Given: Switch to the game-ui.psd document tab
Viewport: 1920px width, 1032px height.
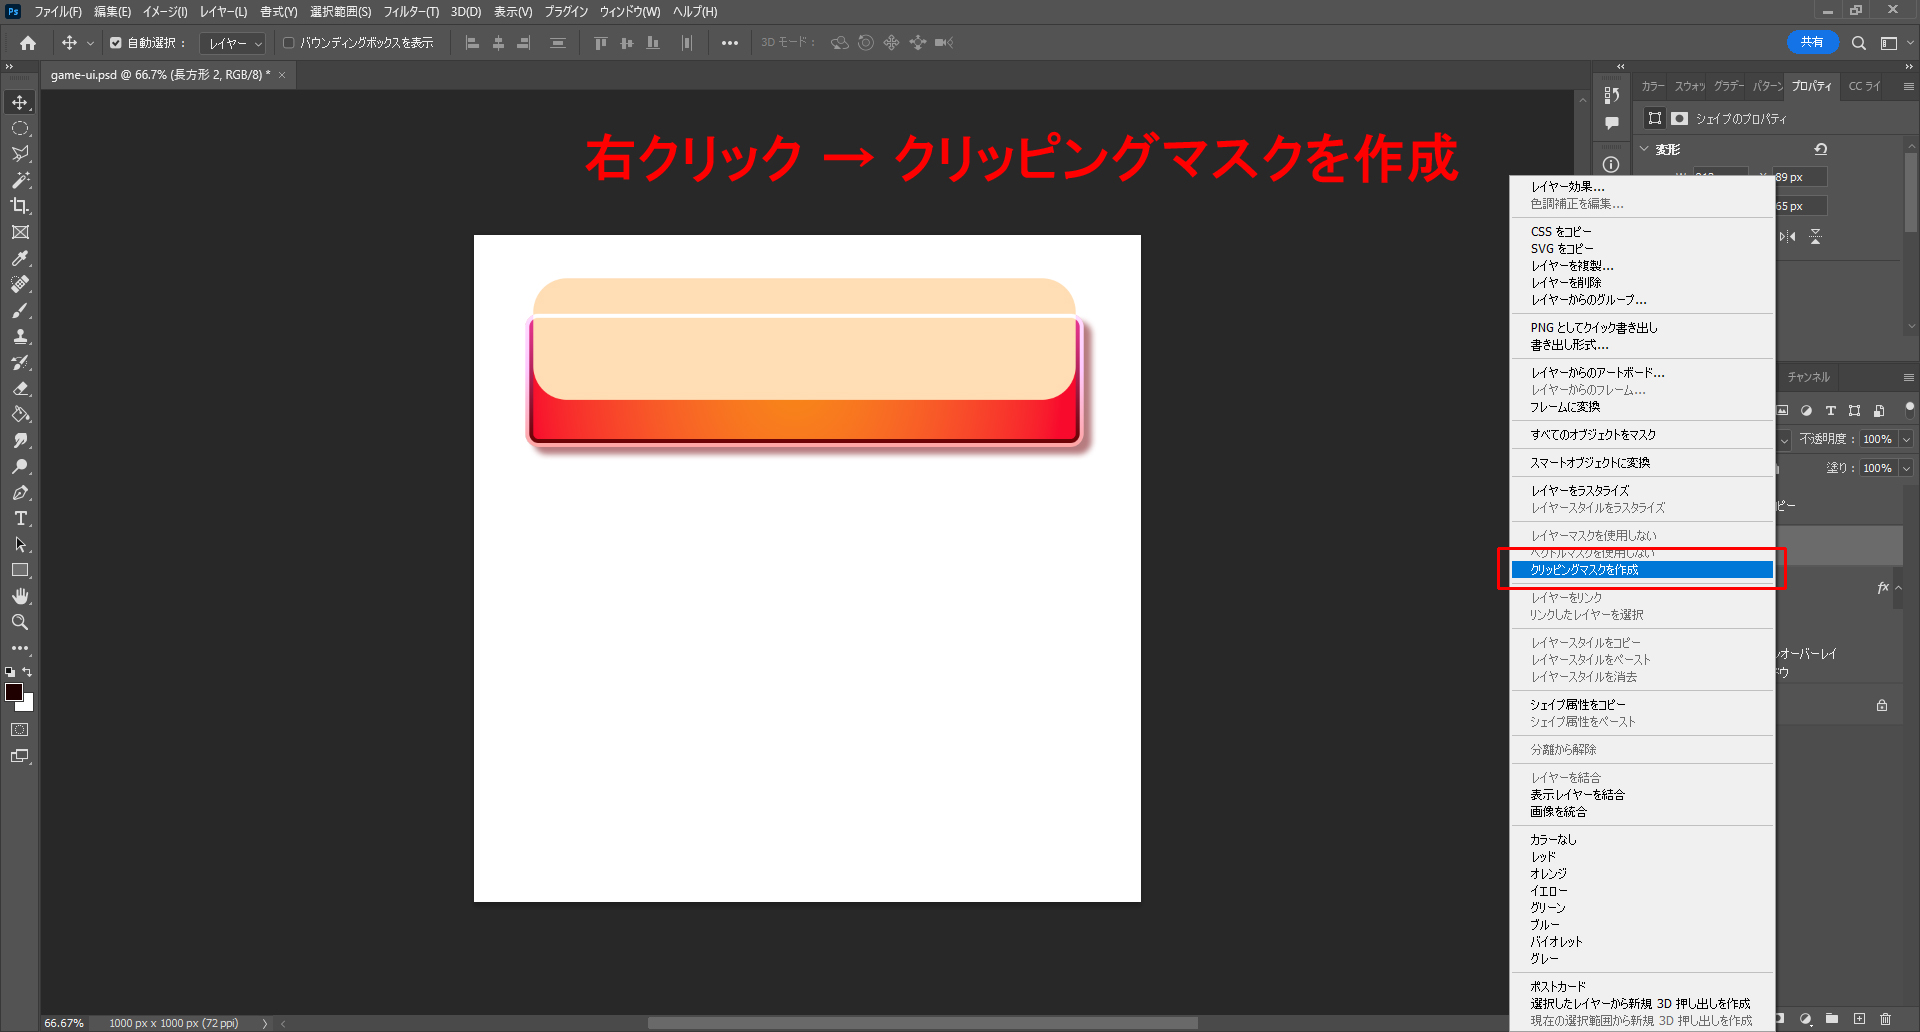Looking at the screenshot, I should [160, 75].
